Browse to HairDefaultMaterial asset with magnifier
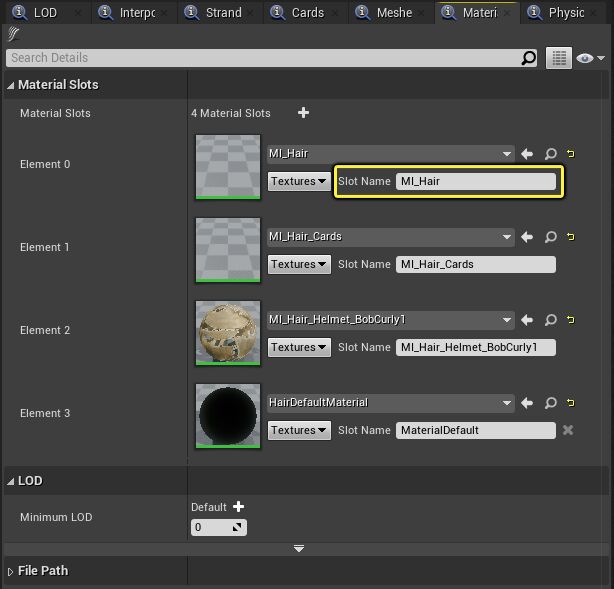This screenshot has height=589, width=614. pos(550,403)
